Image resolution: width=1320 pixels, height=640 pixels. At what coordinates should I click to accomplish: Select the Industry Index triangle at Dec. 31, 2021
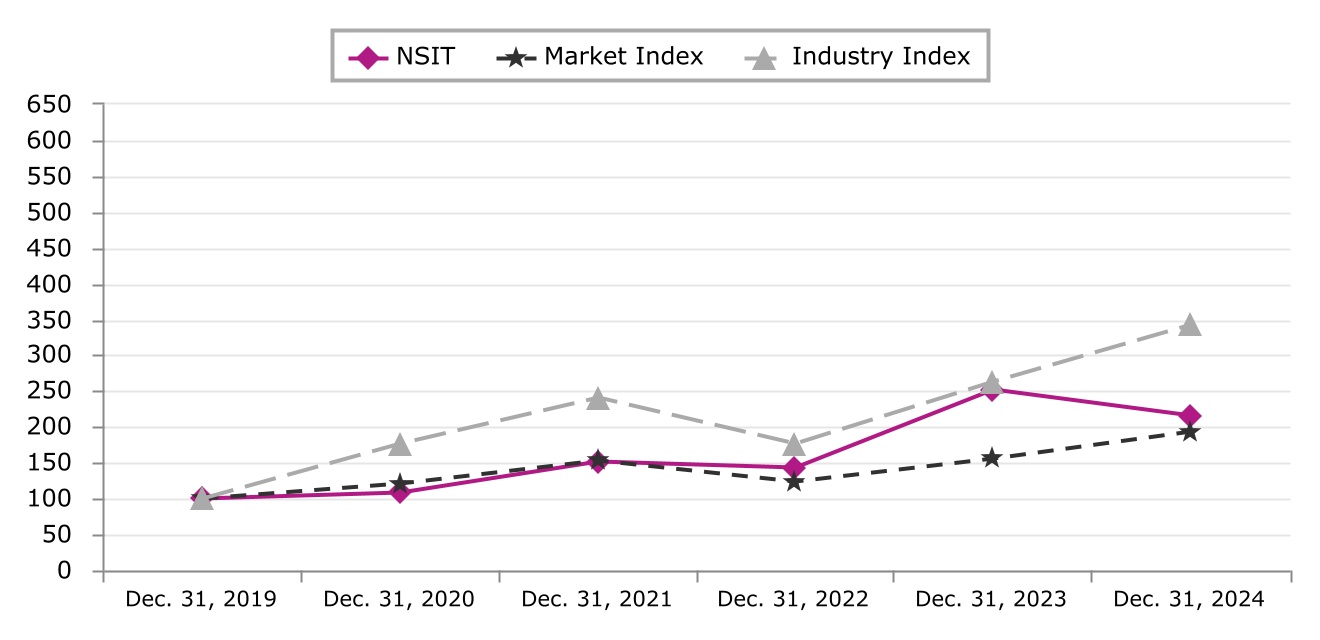click(x=597, y=398)
